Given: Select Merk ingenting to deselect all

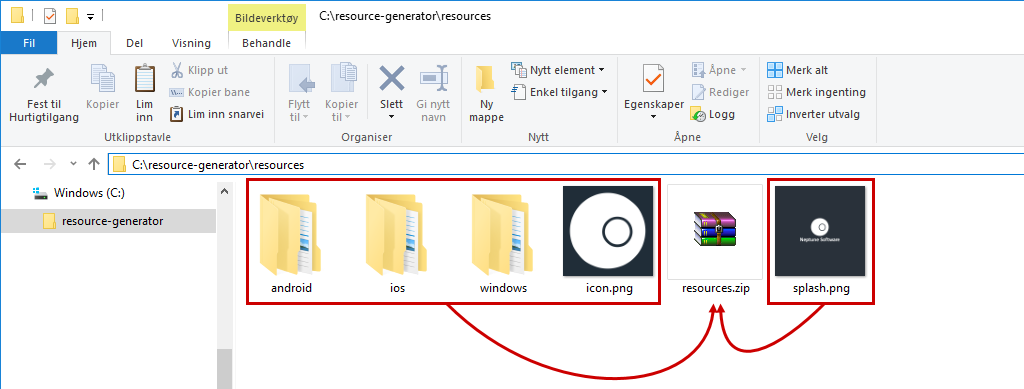Looking at the screenshot, I should click(816, 92).
